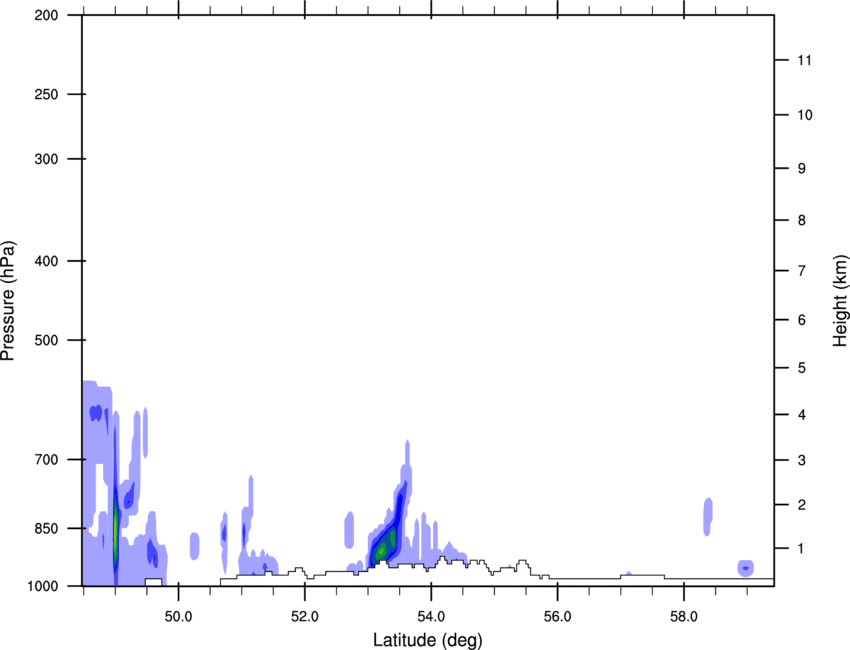Select the 200 pressure tick label
The image size is (850, 650).
(x=46, y=15)
